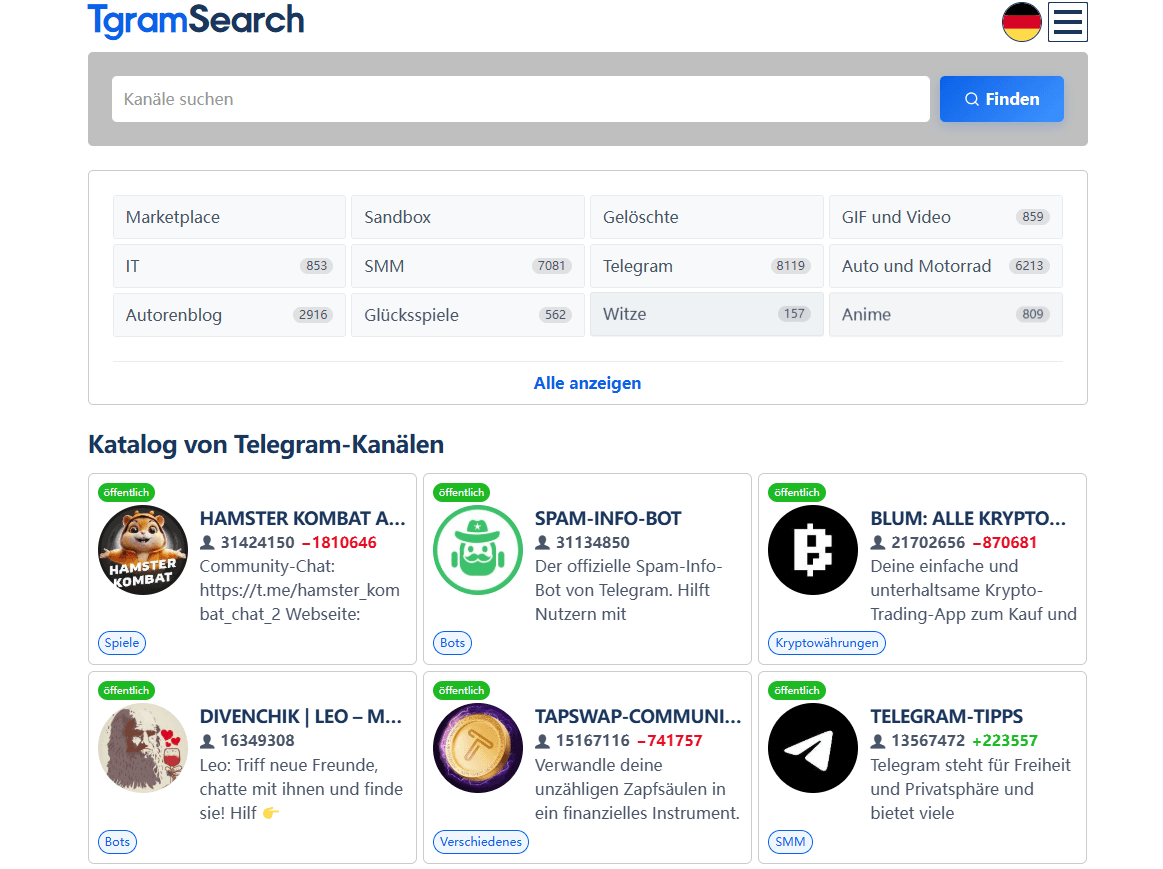Open the Blum black bitcoin-style avatar
Image resolution: width=1163 pixels, height=869 pixels.
(x=813, y=550)
